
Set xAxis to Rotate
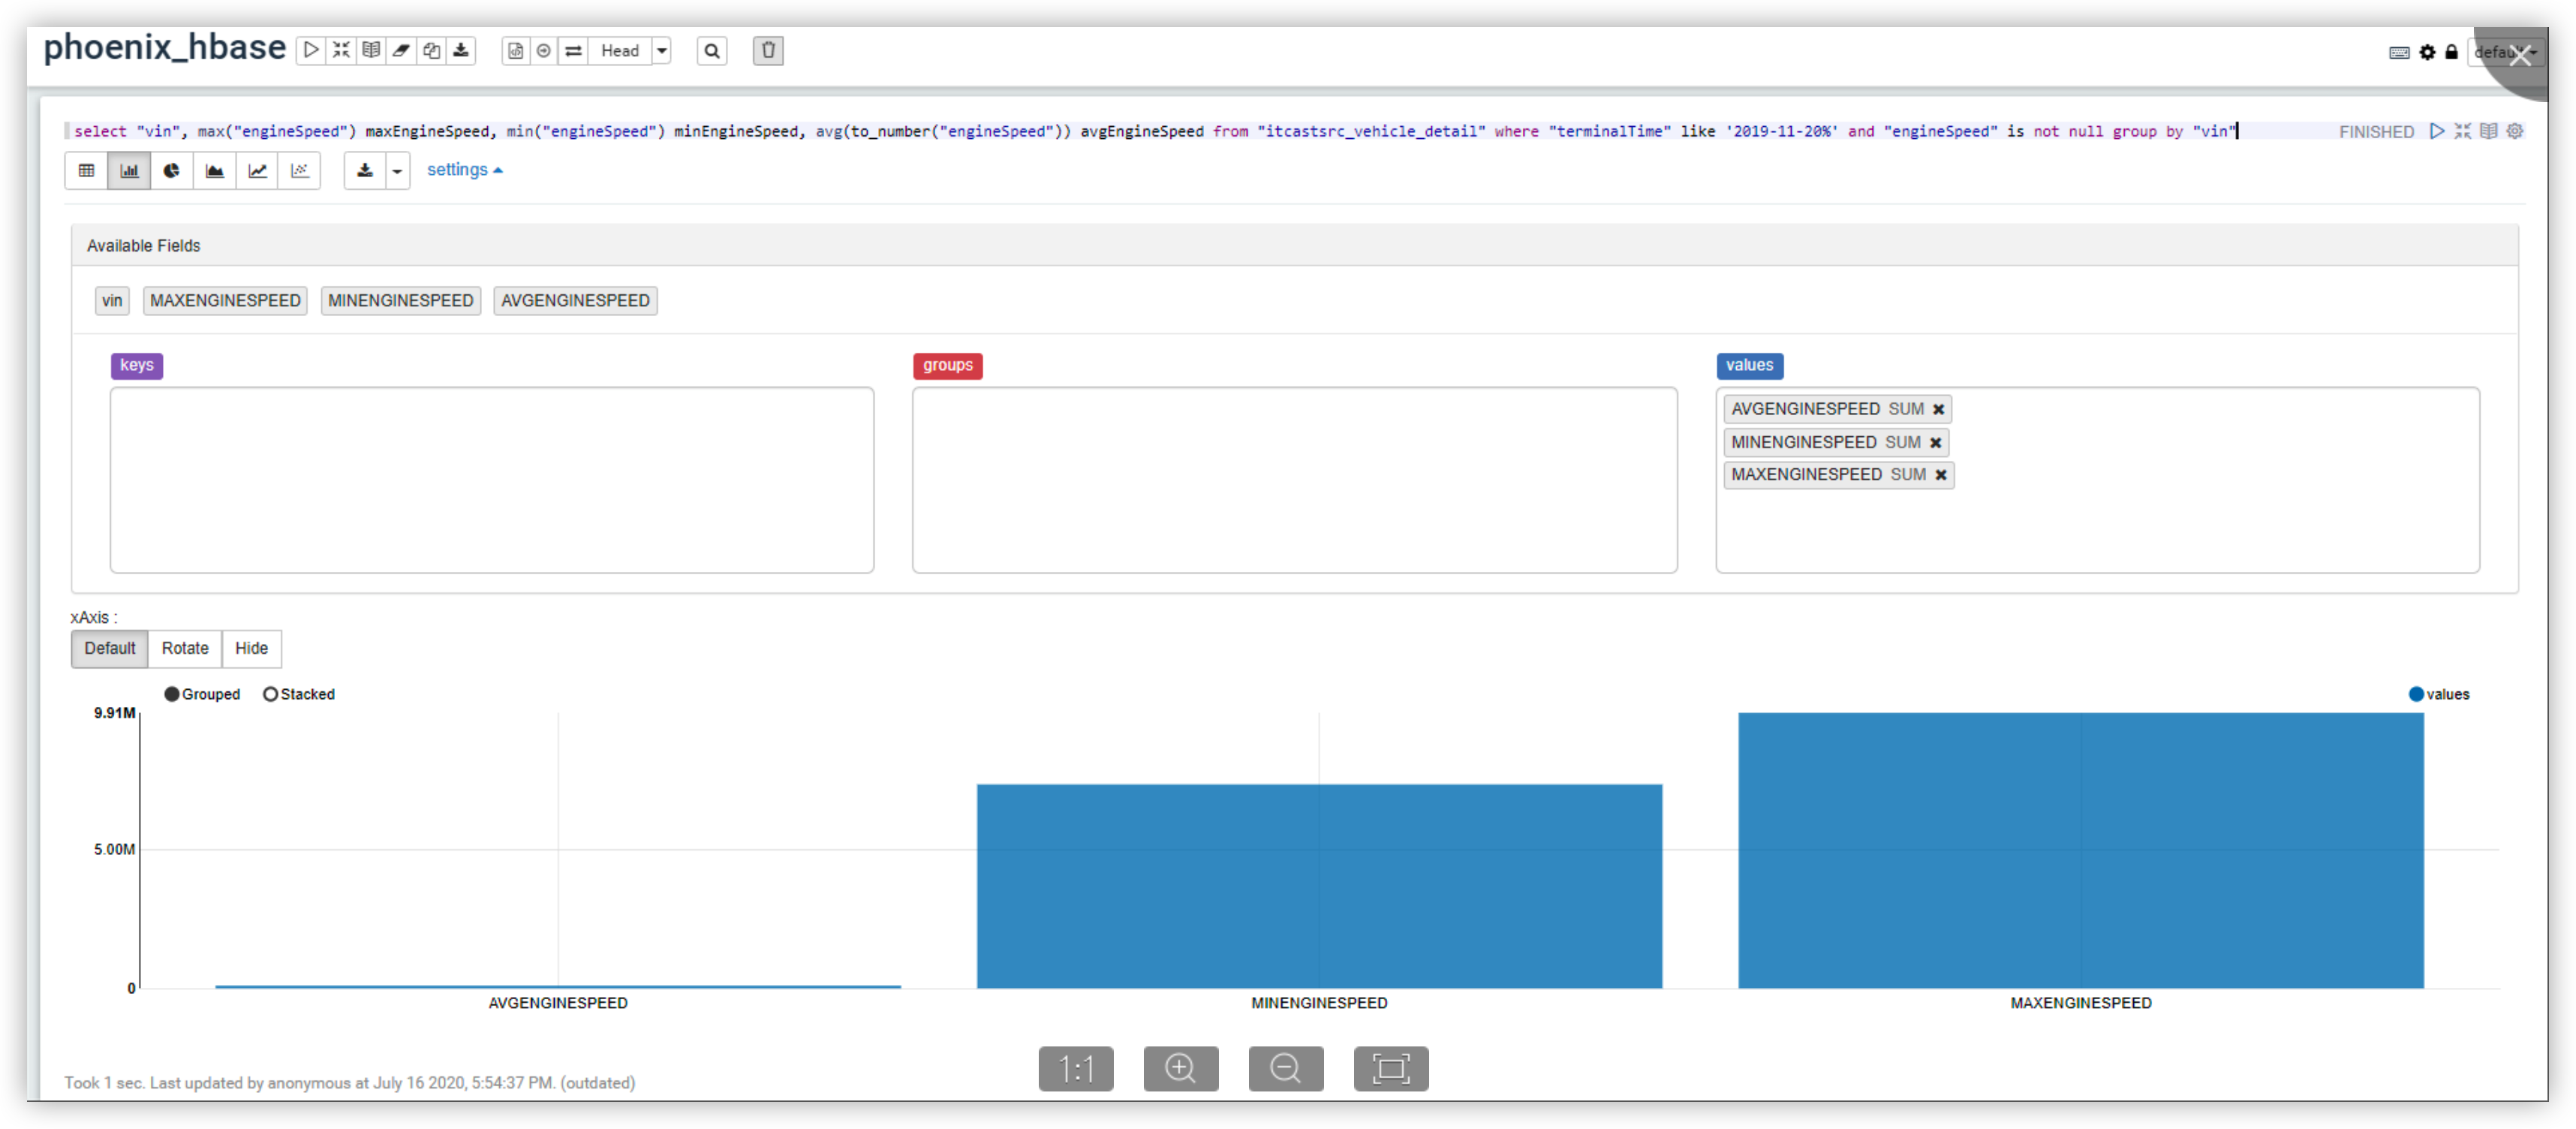[x=185, y=648]
